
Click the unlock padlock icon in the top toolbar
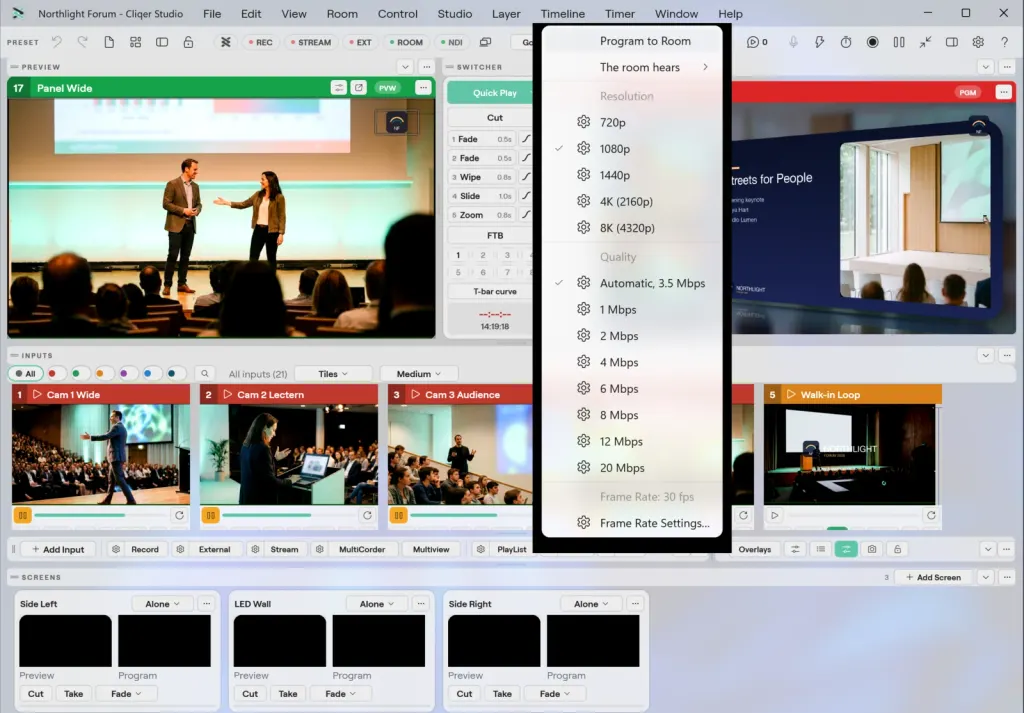188,42
